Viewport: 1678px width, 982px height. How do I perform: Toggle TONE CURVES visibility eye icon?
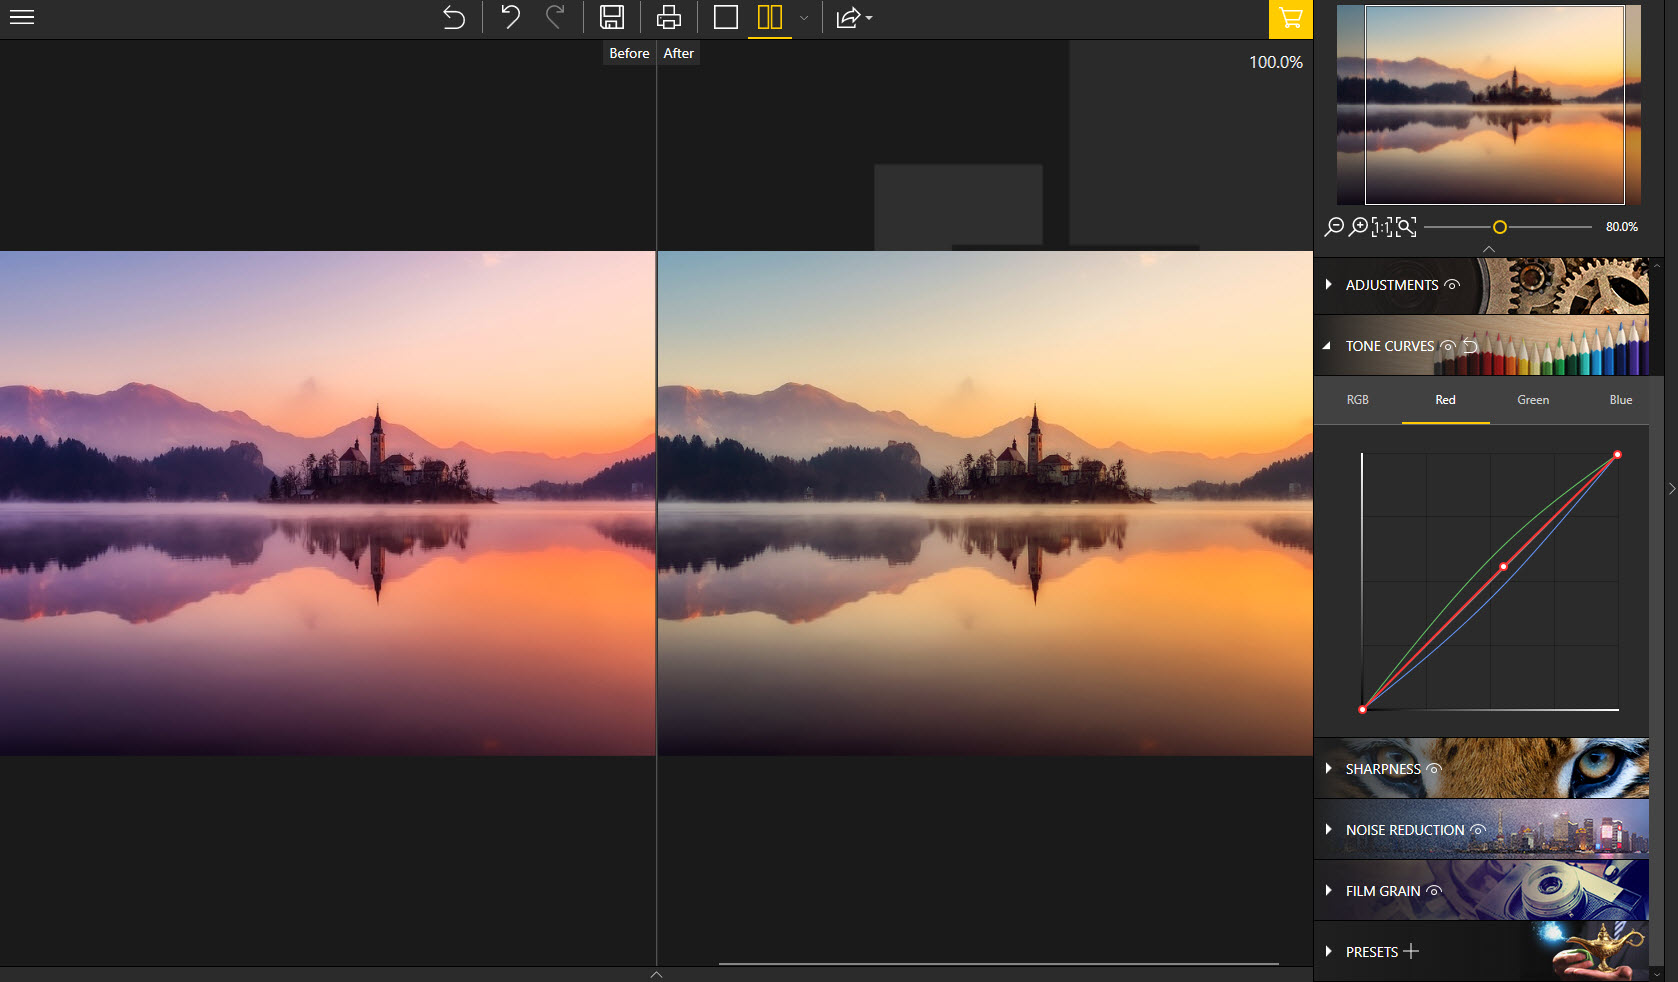[1449, 346]
